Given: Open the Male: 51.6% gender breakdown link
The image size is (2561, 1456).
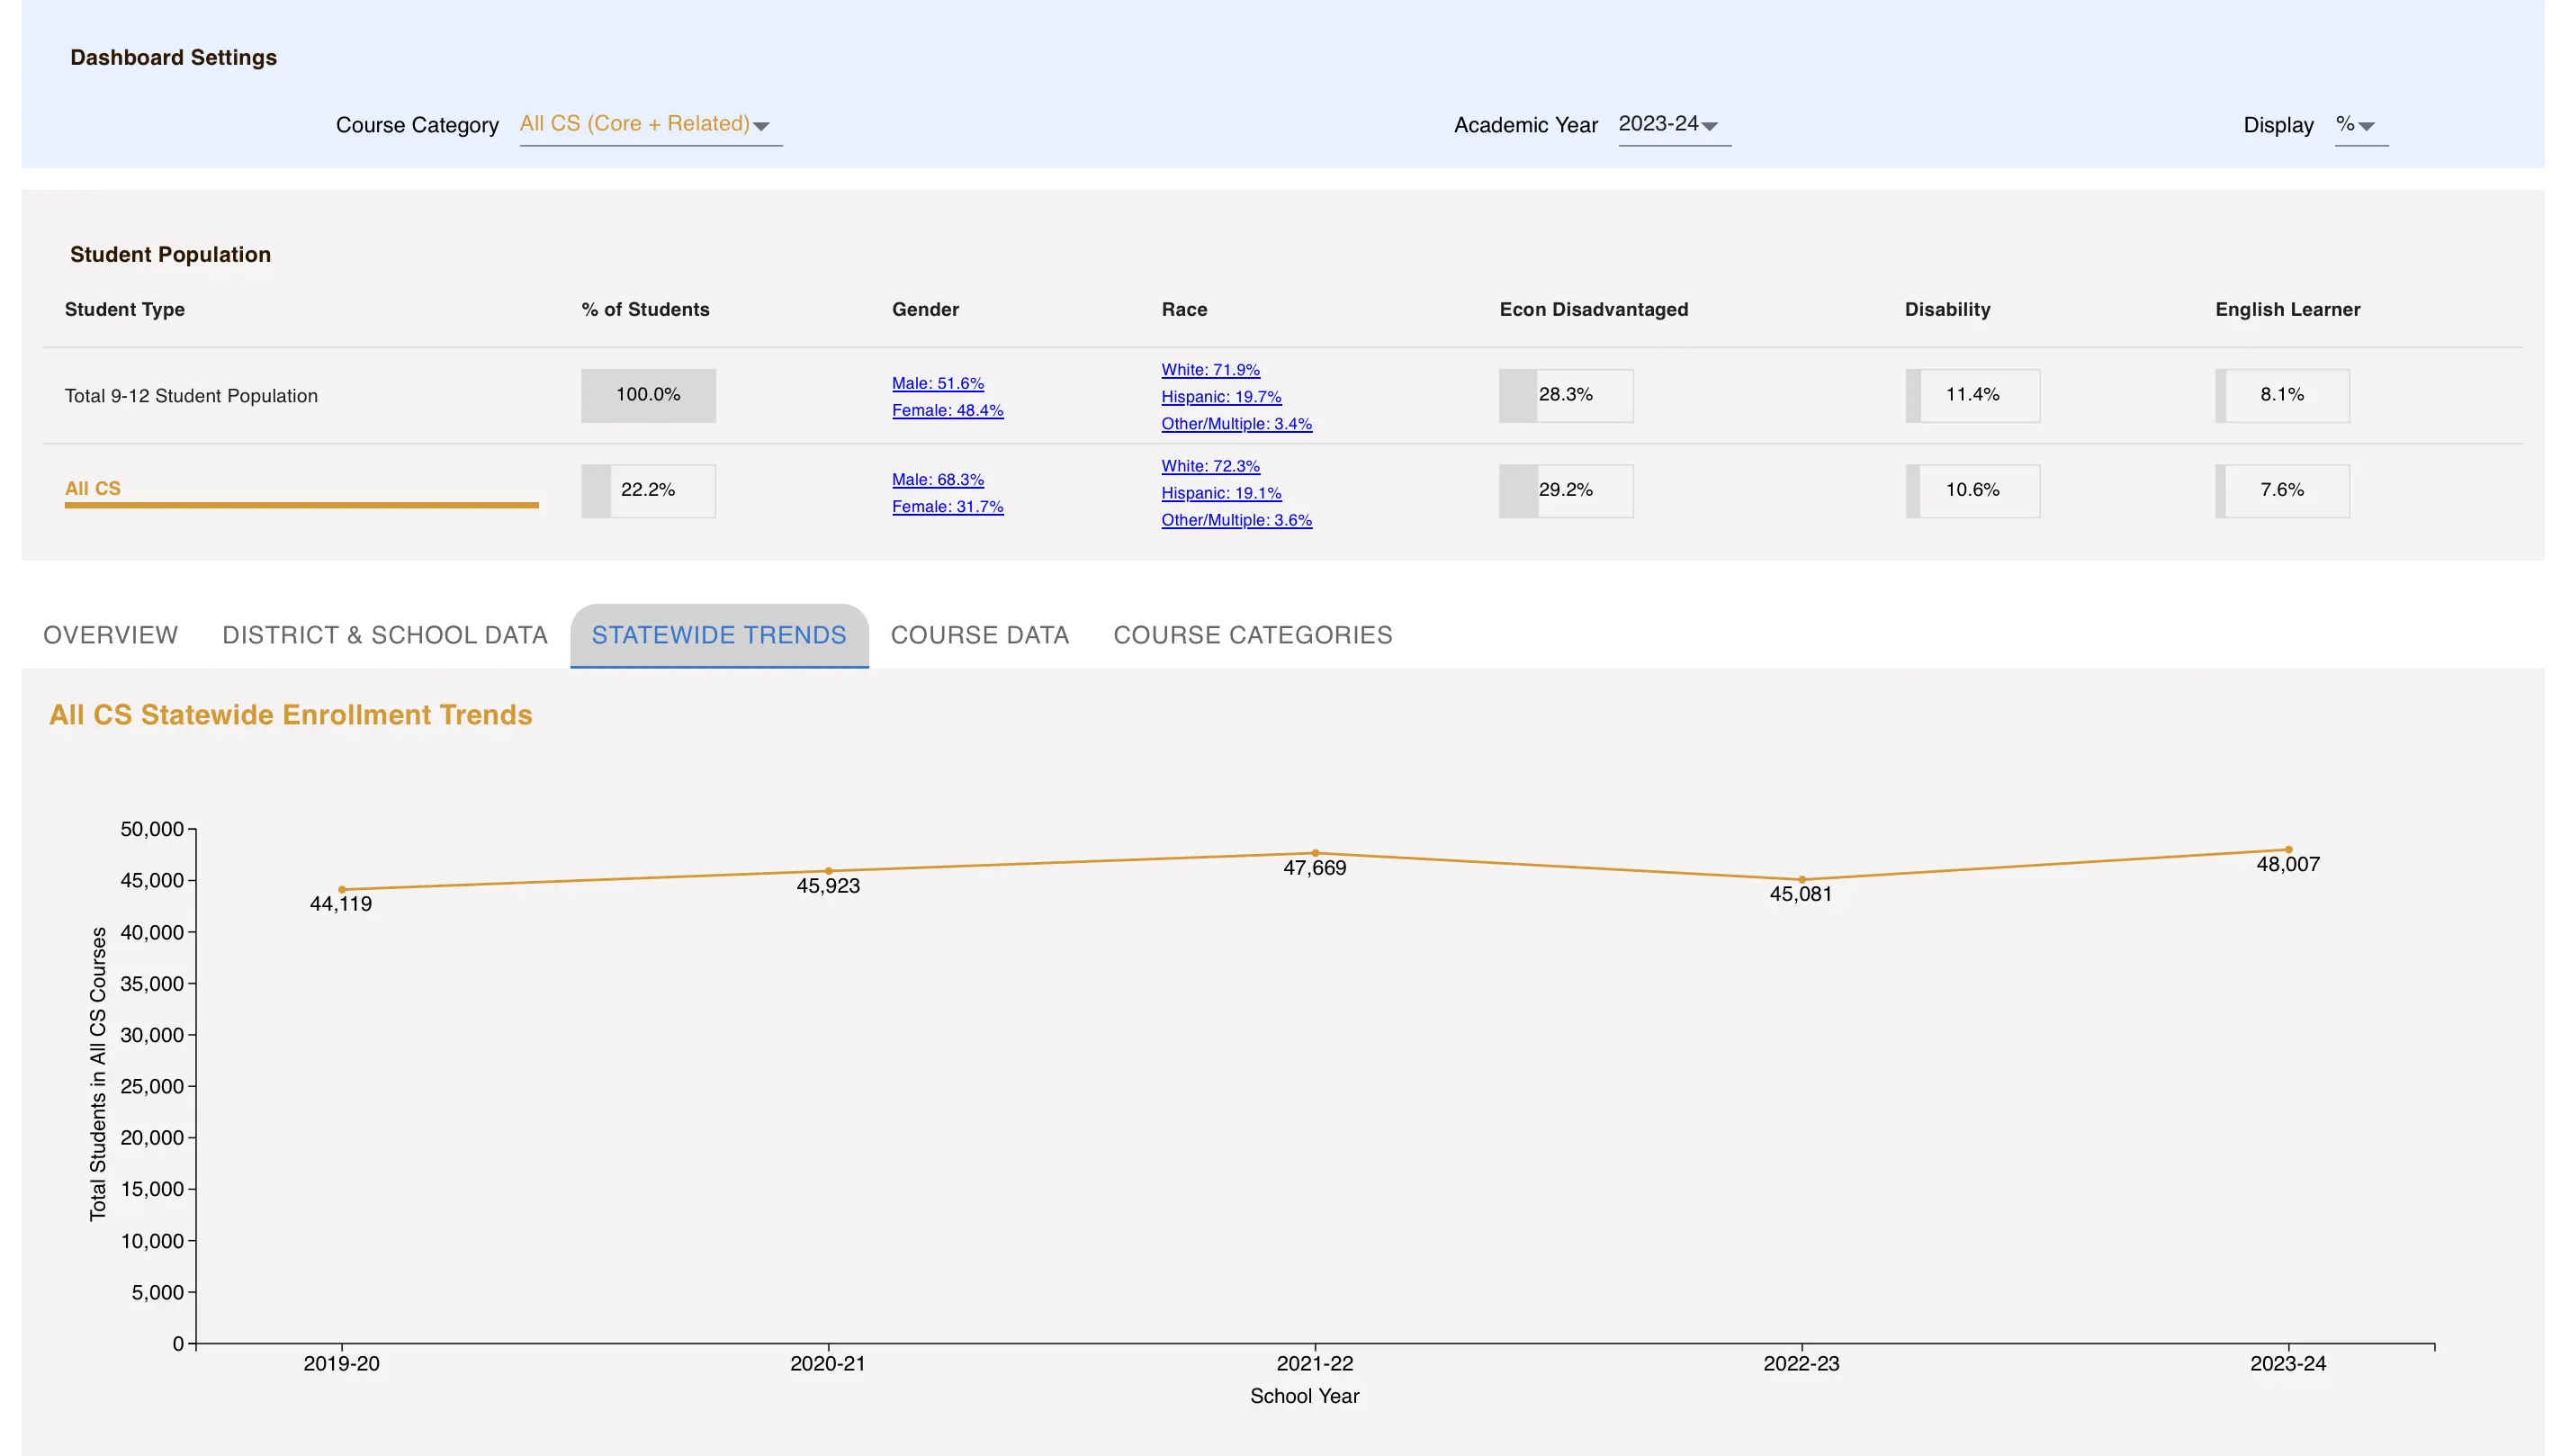Looking at the screenshot, I should click(x=937, y=383).
